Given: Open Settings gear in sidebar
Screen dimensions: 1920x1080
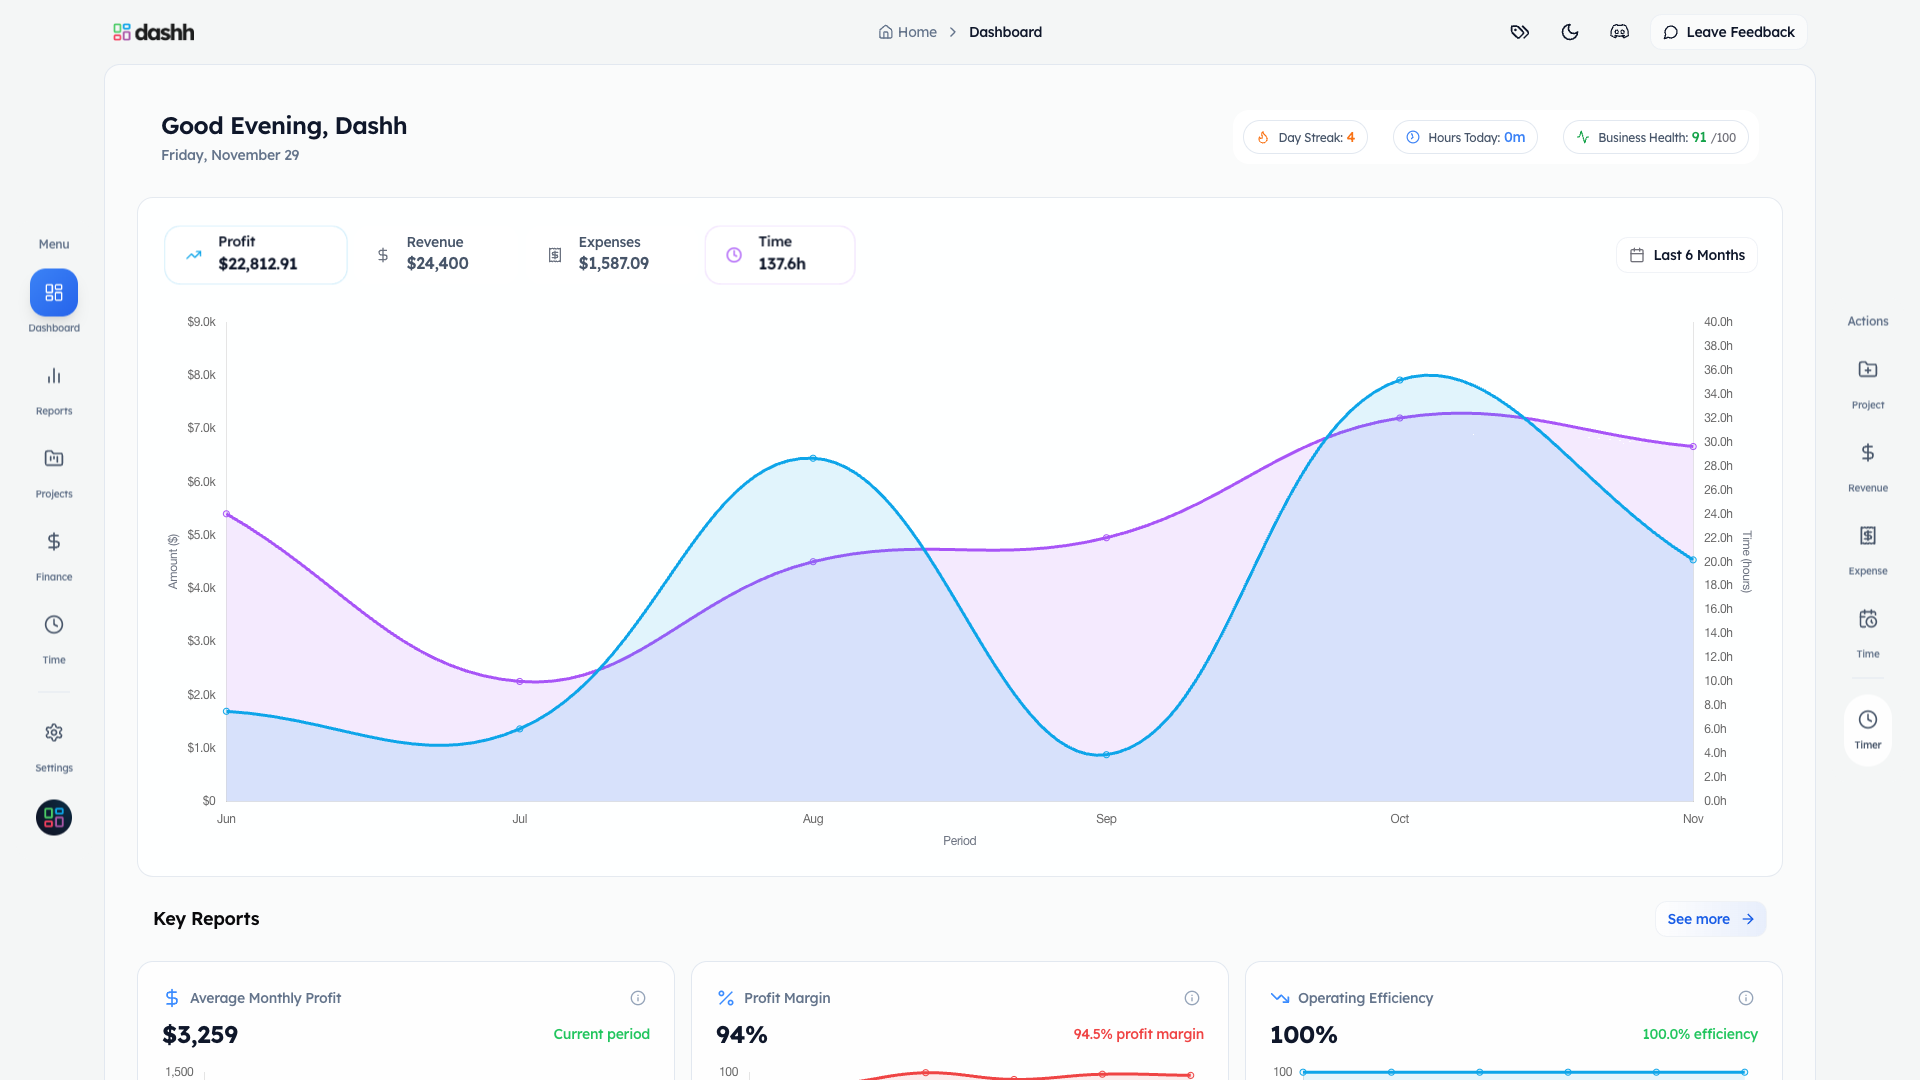Looking at the screenshot, I should (54, 733).
